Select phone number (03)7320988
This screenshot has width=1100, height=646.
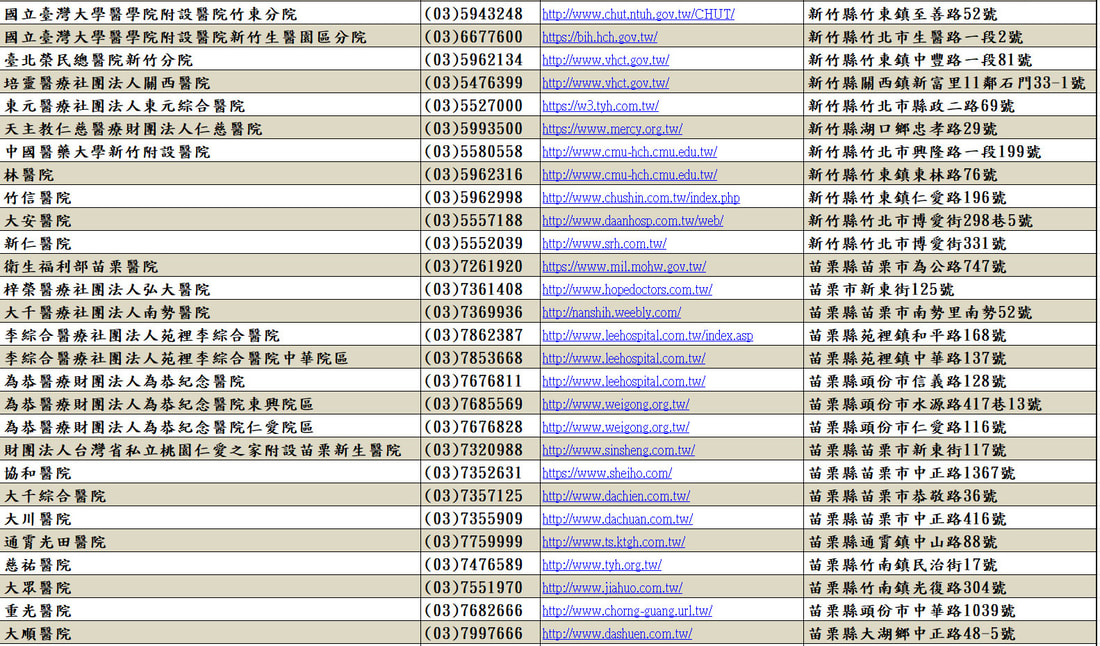pyautogui.click(x=474, y=450)
